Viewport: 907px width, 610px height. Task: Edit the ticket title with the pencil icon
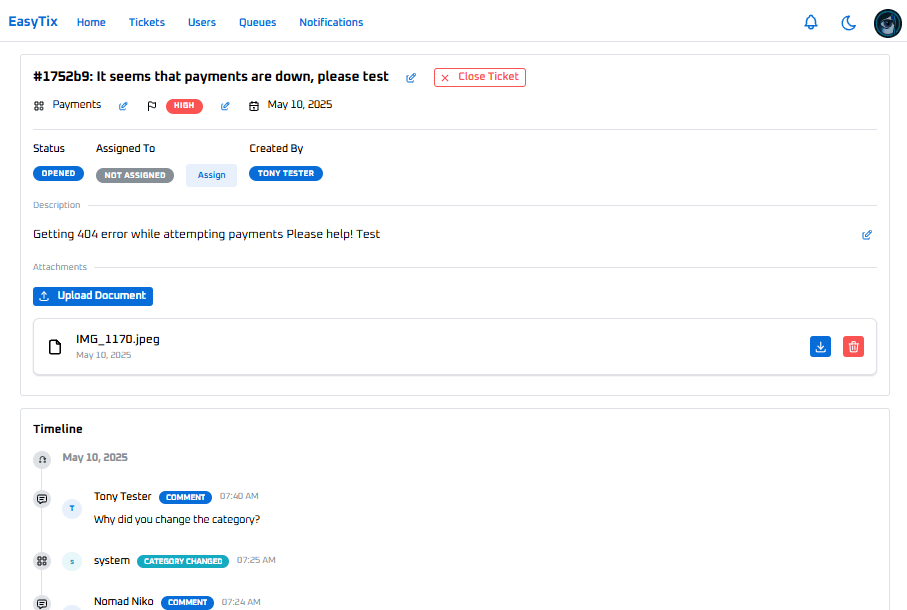click(x=411, y=78)
